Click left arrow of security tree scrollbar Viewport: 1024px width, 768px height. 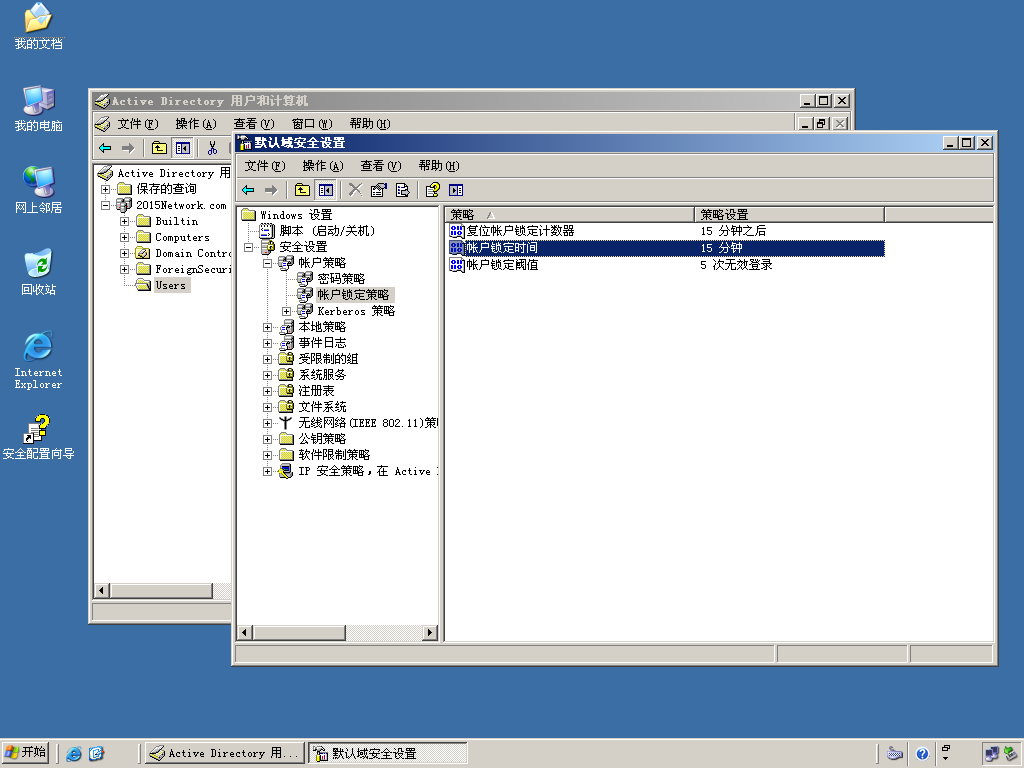click(x=245, y=632)
